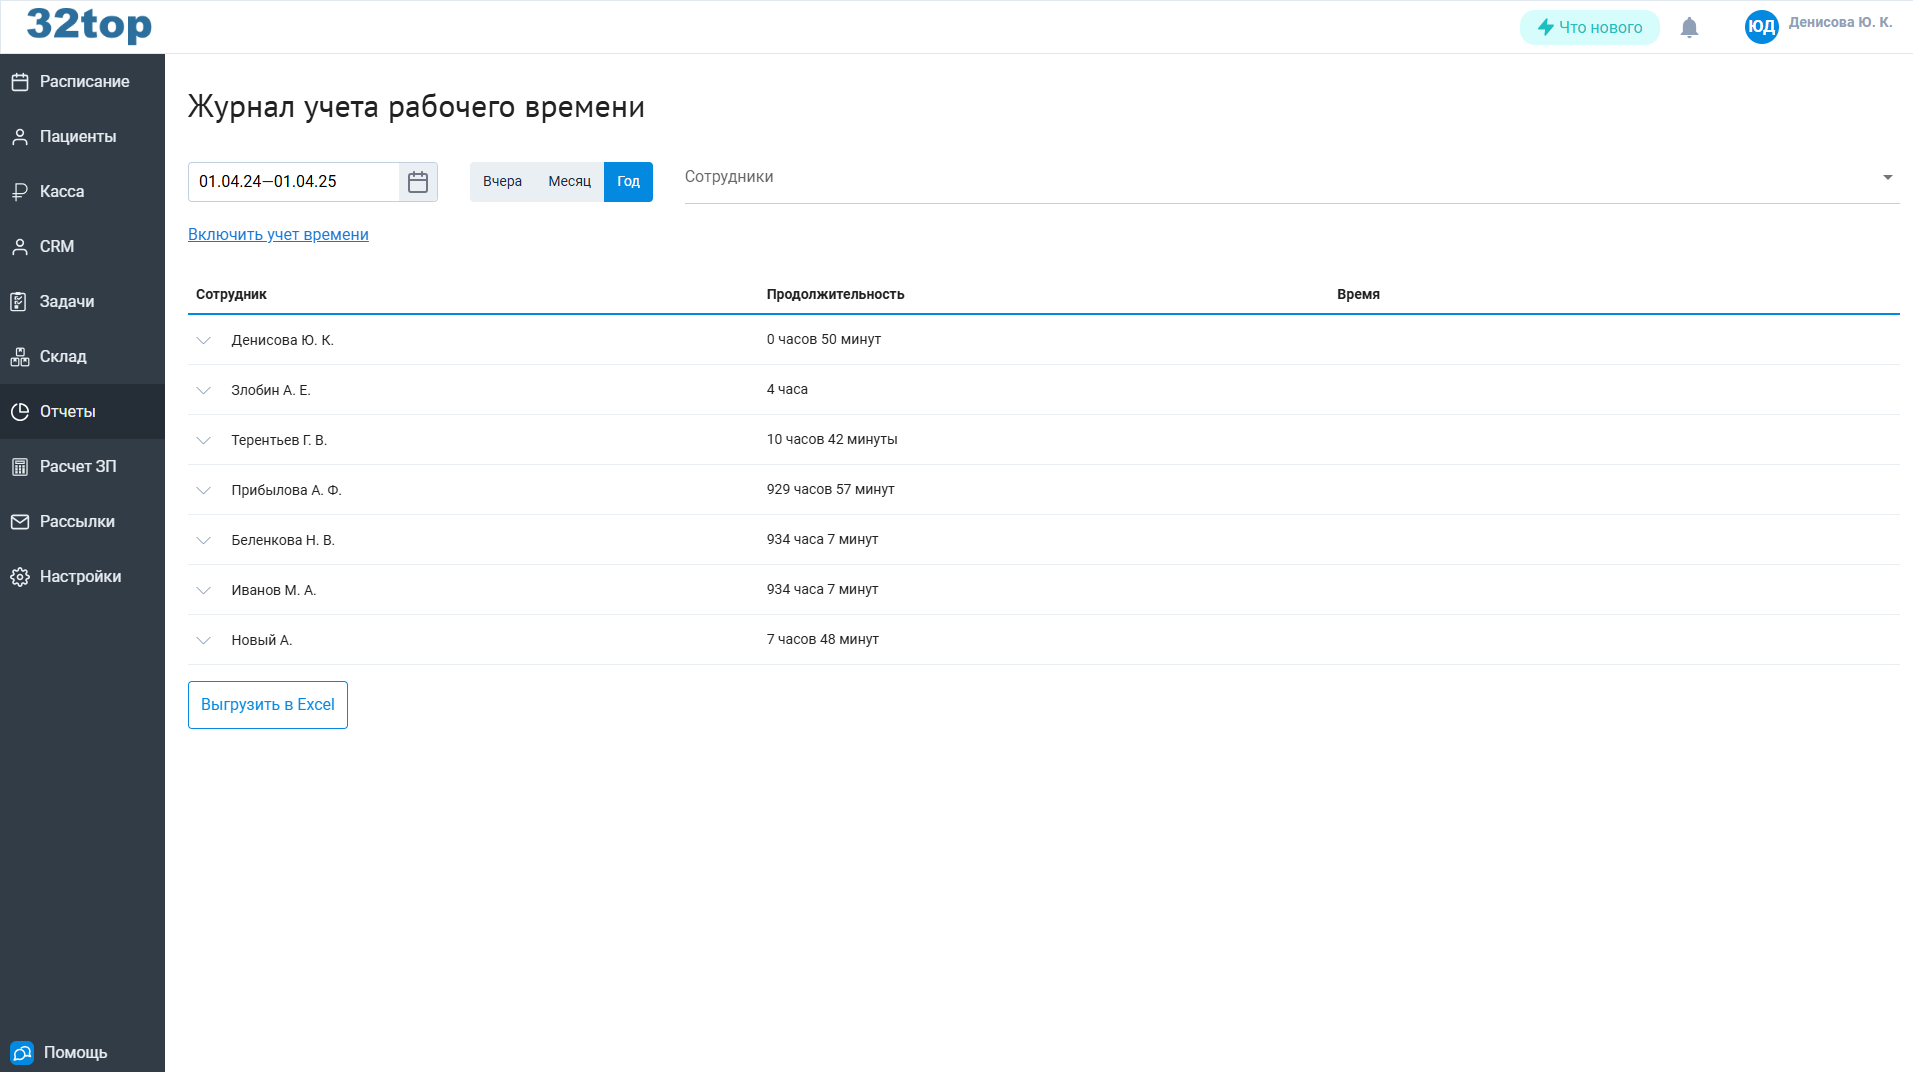Select the Месяц period option

tap(569, 182)
